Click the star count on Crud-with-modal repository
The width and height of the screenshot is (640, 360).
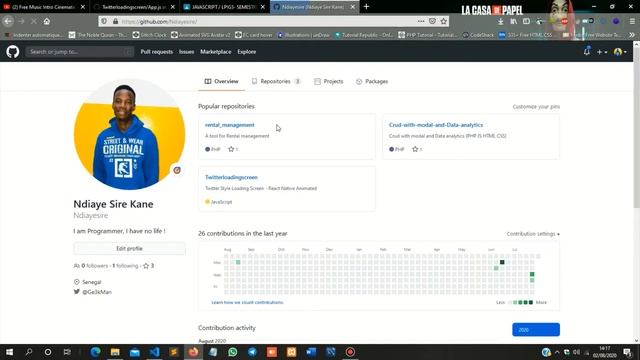coord(417,149)
